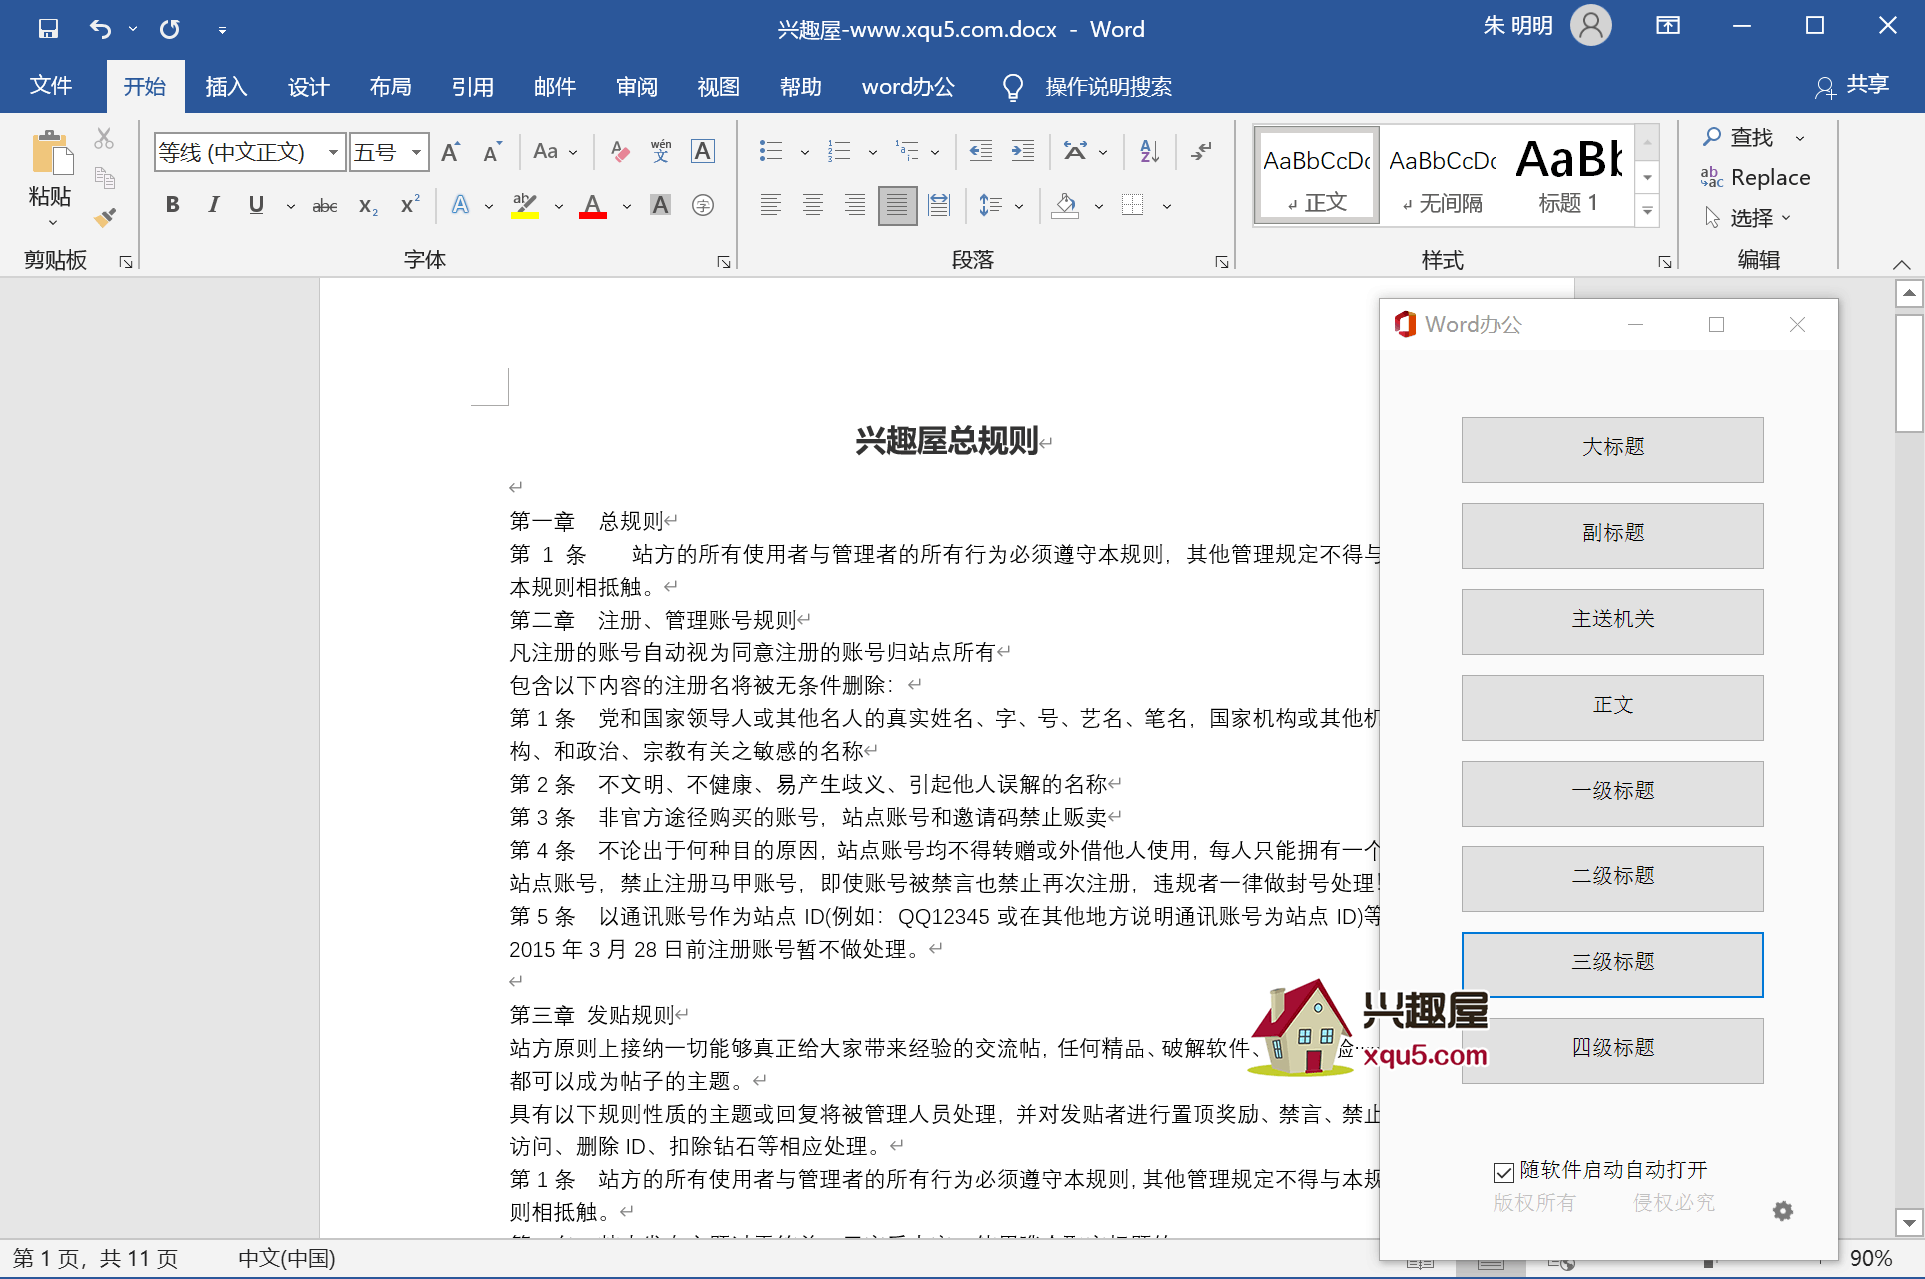The width and height of the screenshot is (1925, 1279).
Task: Open the font dialog launcher
Action: pyautogui.click(x=724, y=262)
